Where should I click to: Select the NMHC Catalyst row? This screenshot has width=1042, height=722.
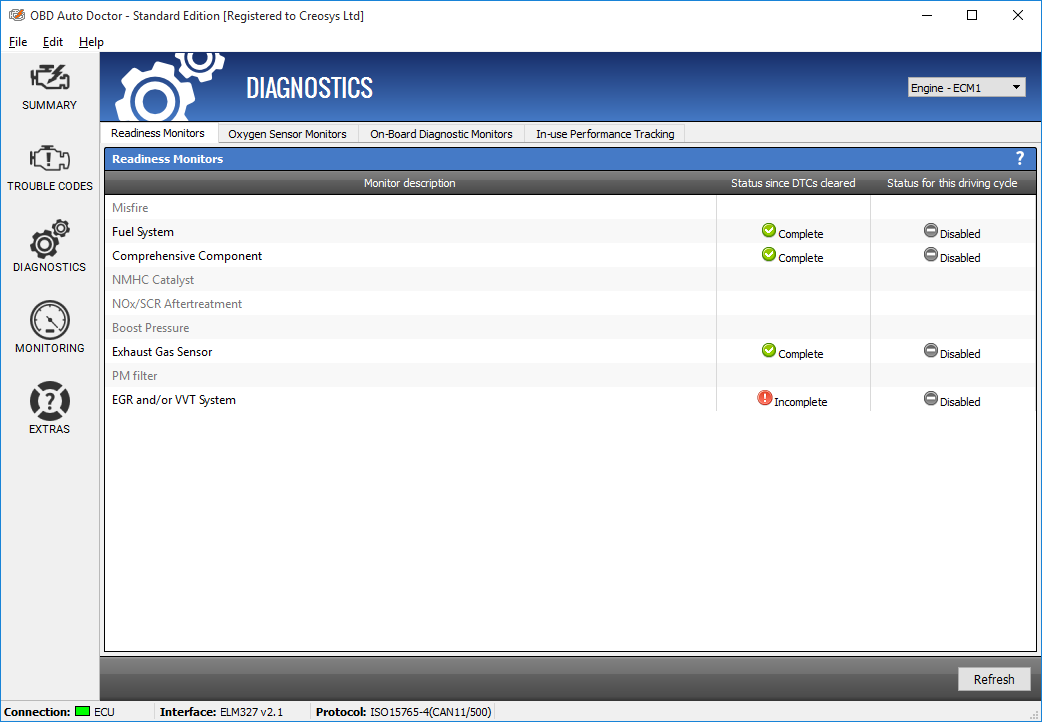[x=570, y=279]
